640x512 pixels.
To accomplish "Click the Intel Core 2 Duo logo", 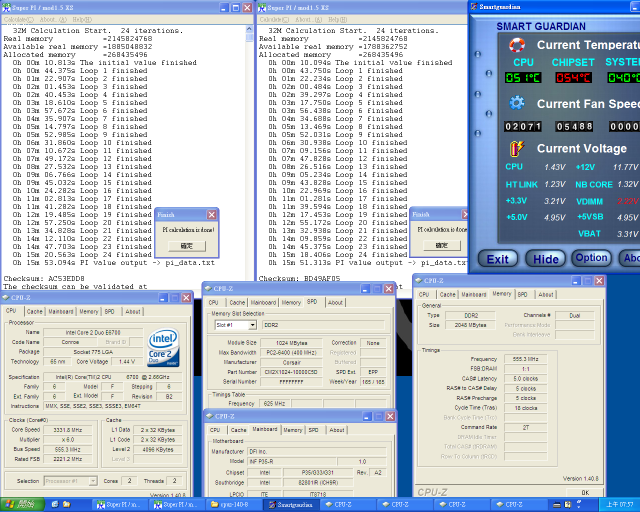I will (x=163, y=347).
